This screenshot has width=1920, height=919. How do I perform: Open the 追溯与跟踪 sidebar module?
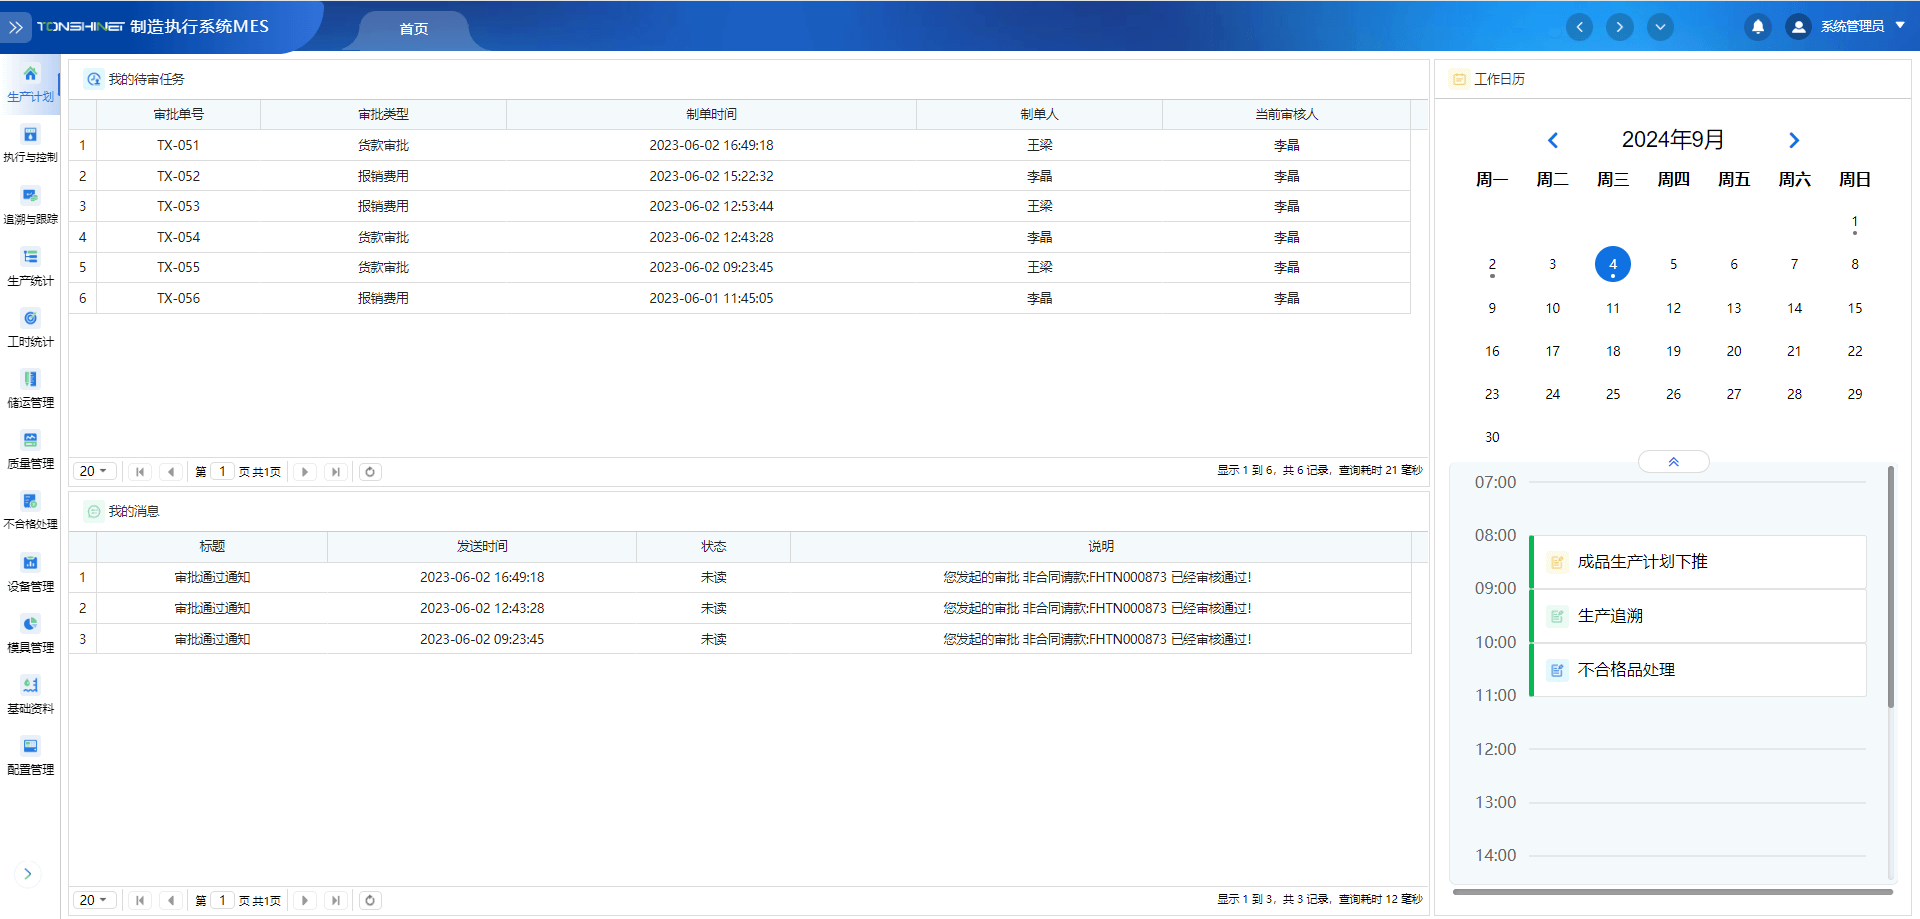click(30, 206)
